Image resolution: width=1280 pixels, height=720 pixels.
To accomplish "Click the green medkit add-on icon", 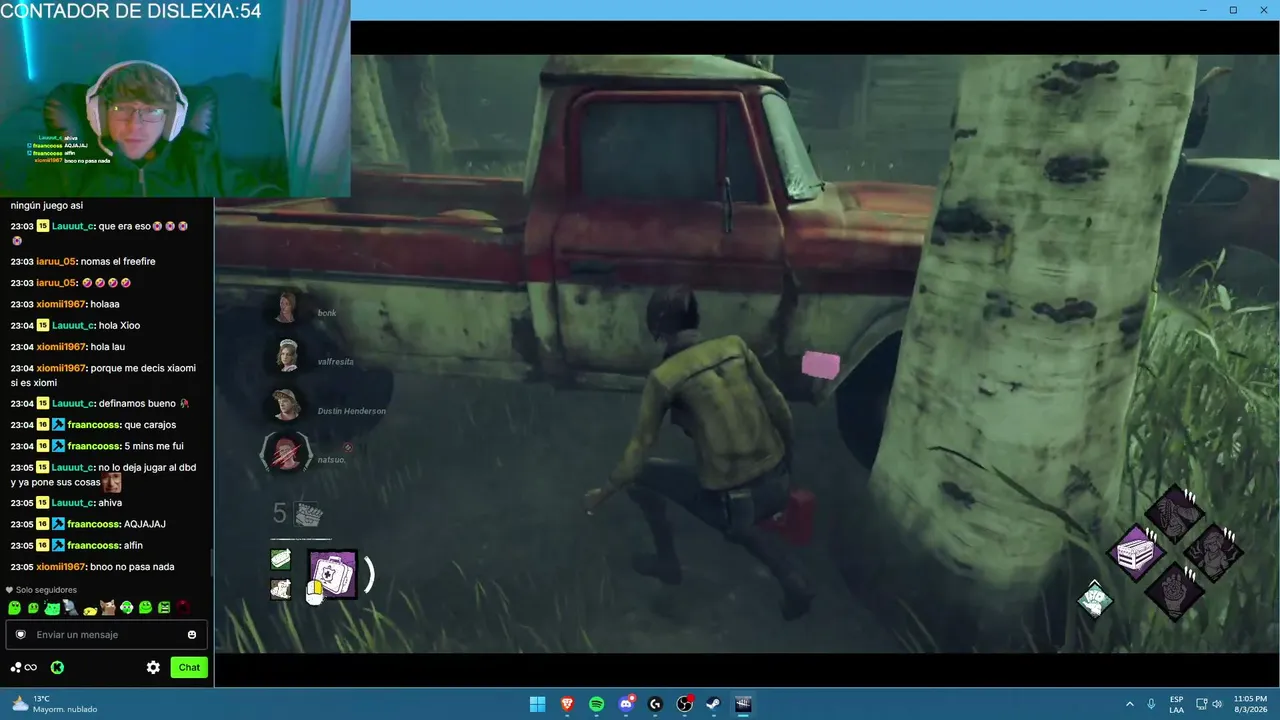I will (281, 559).
